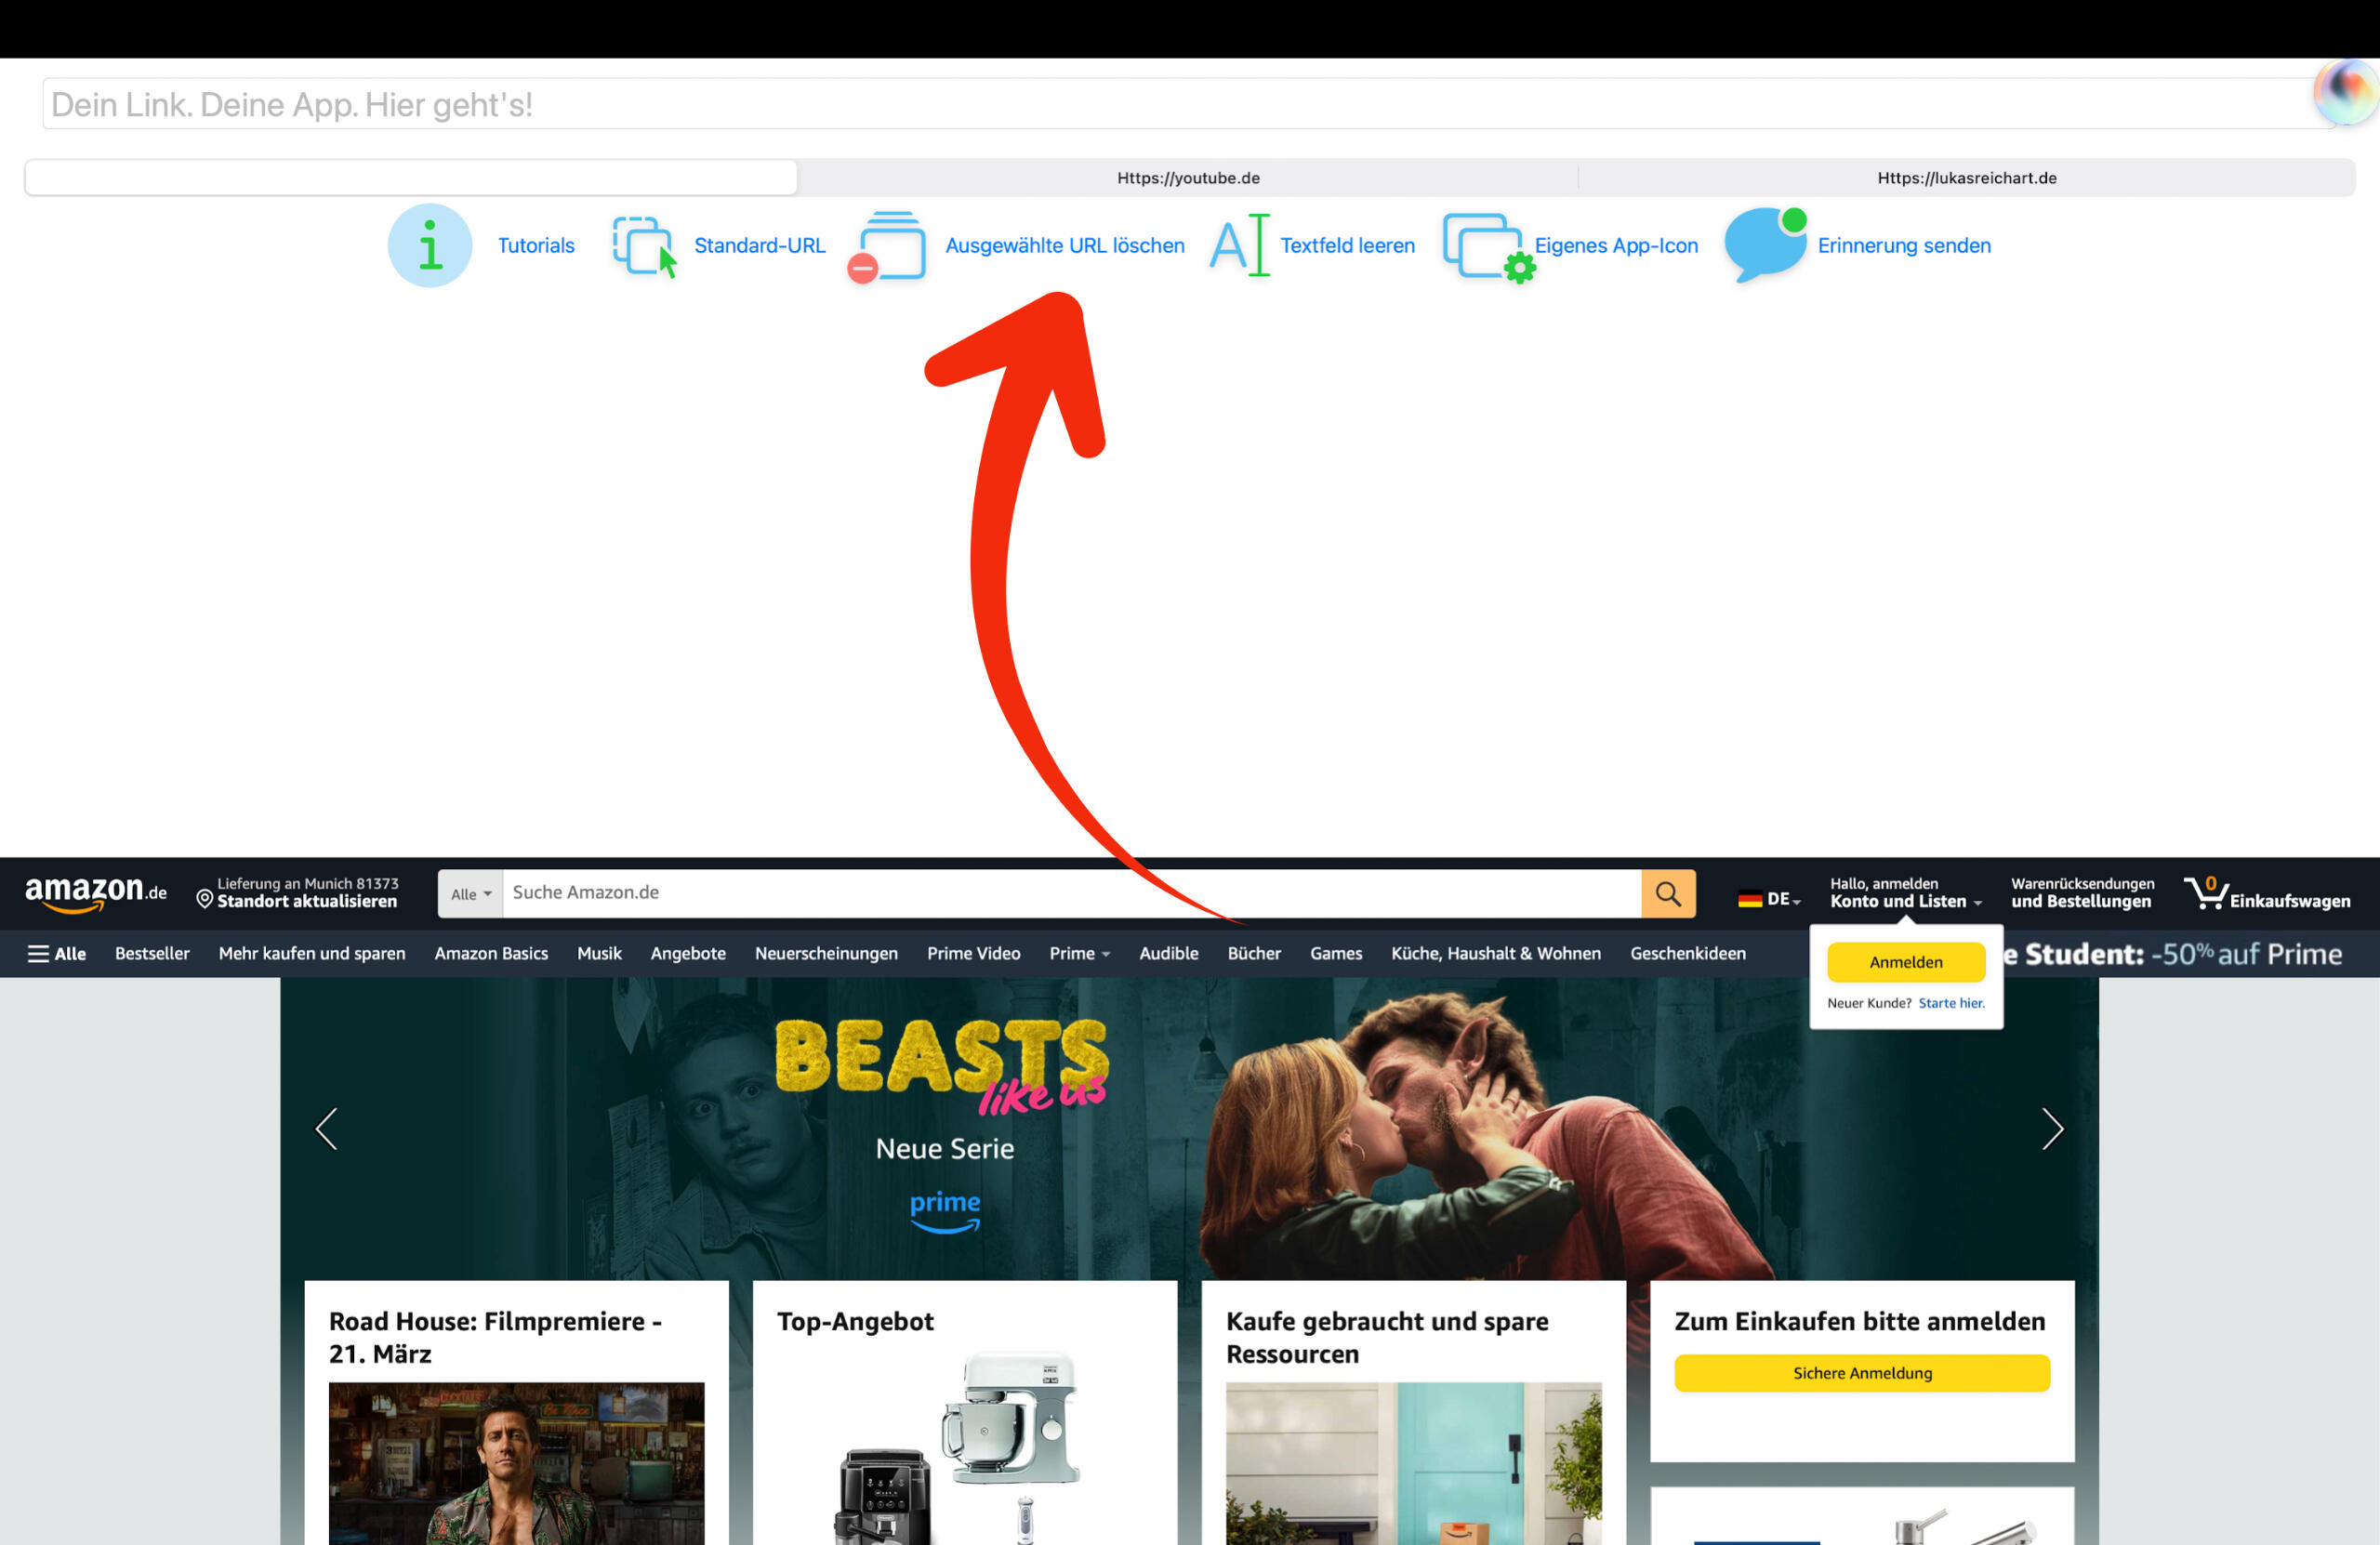The image size is (2380, 1545).
Task: Advance banner with right carousel arrow
Action: [x=2051, y=1129]
